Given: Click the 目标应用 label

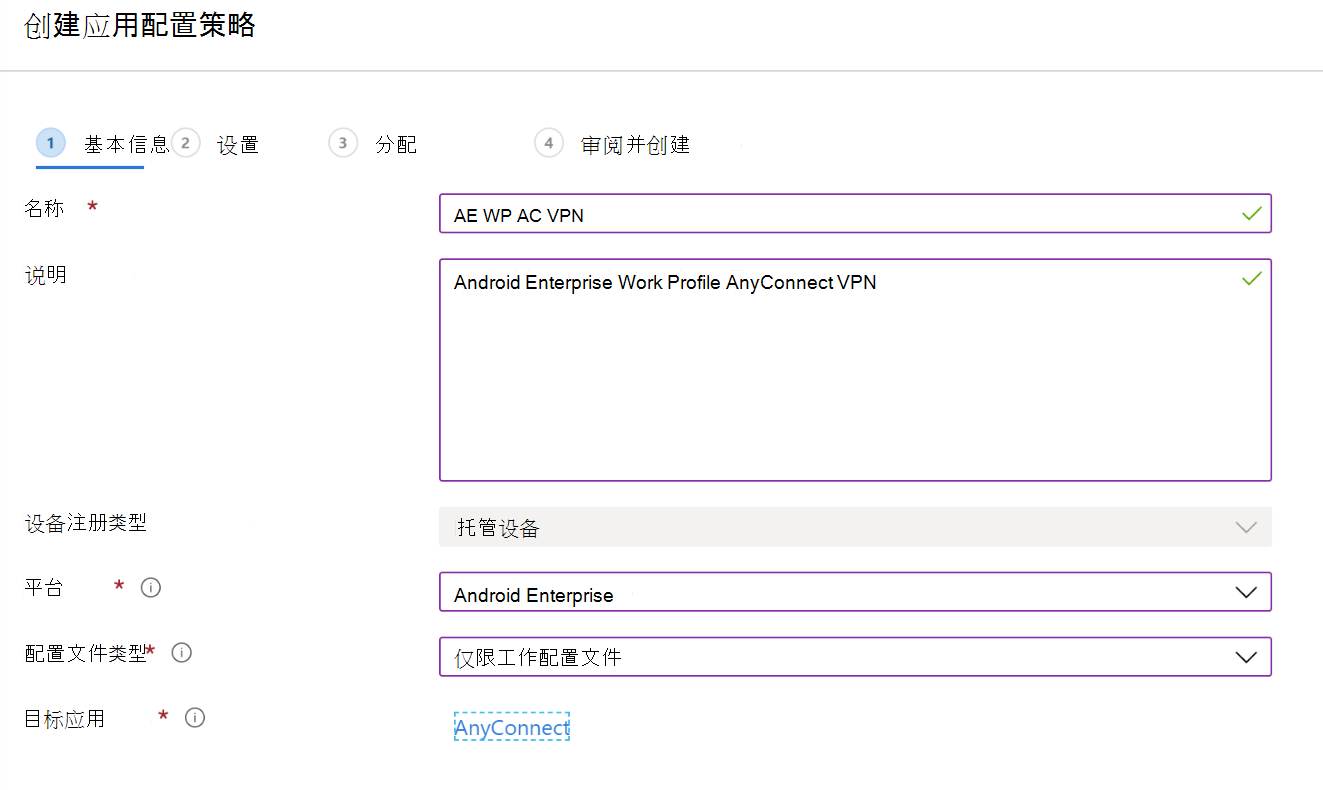Looking at the screenshot, I should pos(65,719).
